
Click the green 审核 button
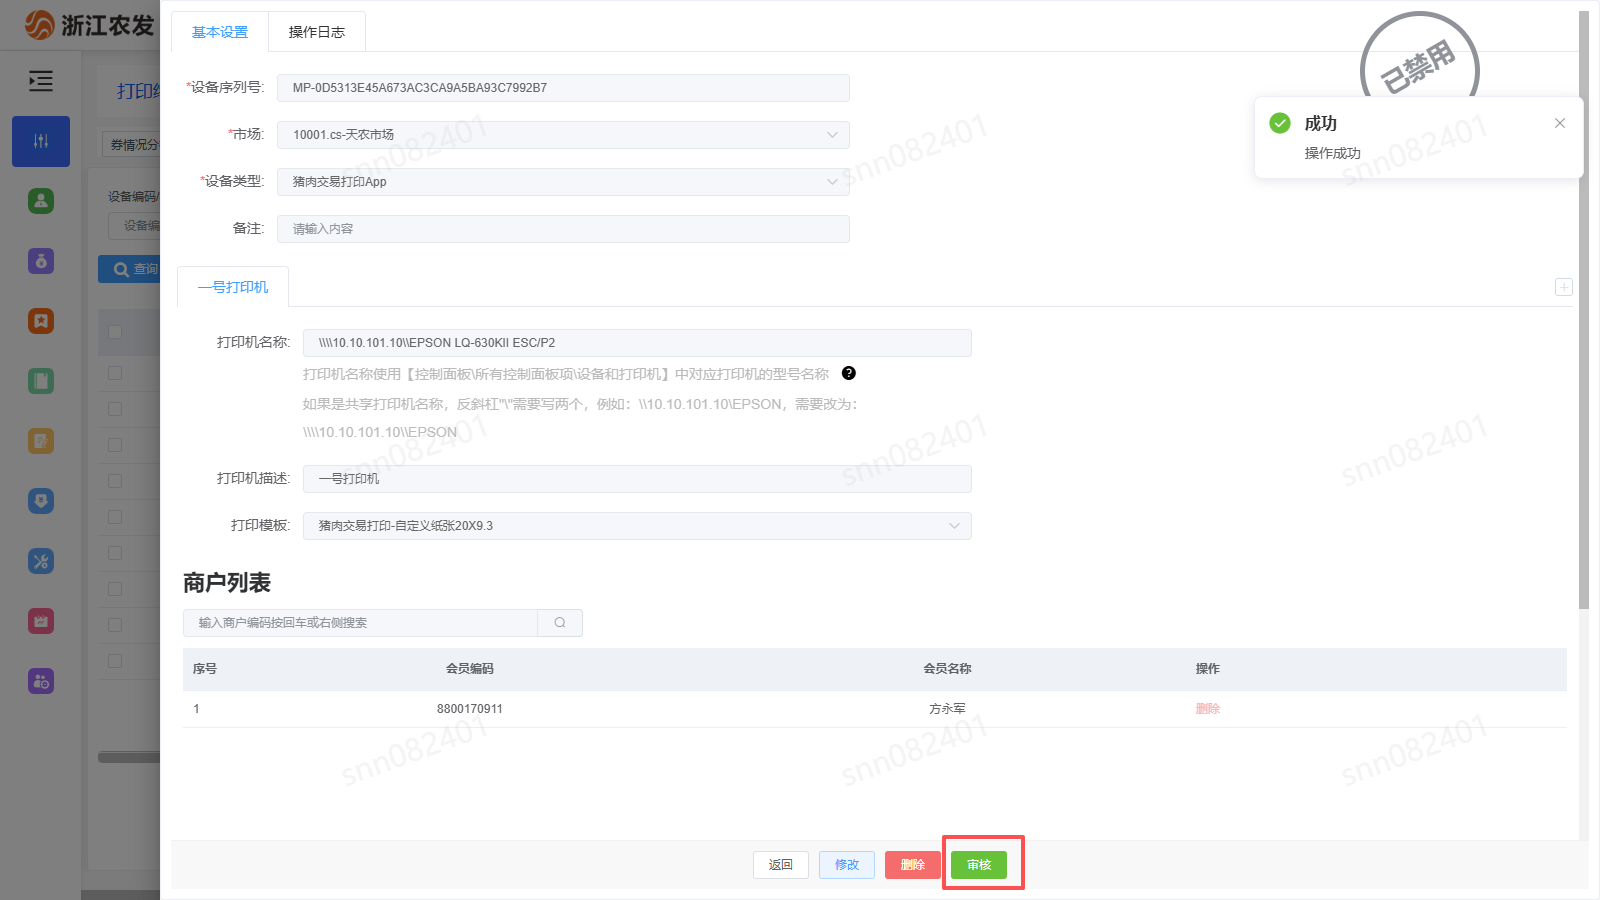pyautogui.click(x=979, y=865)
